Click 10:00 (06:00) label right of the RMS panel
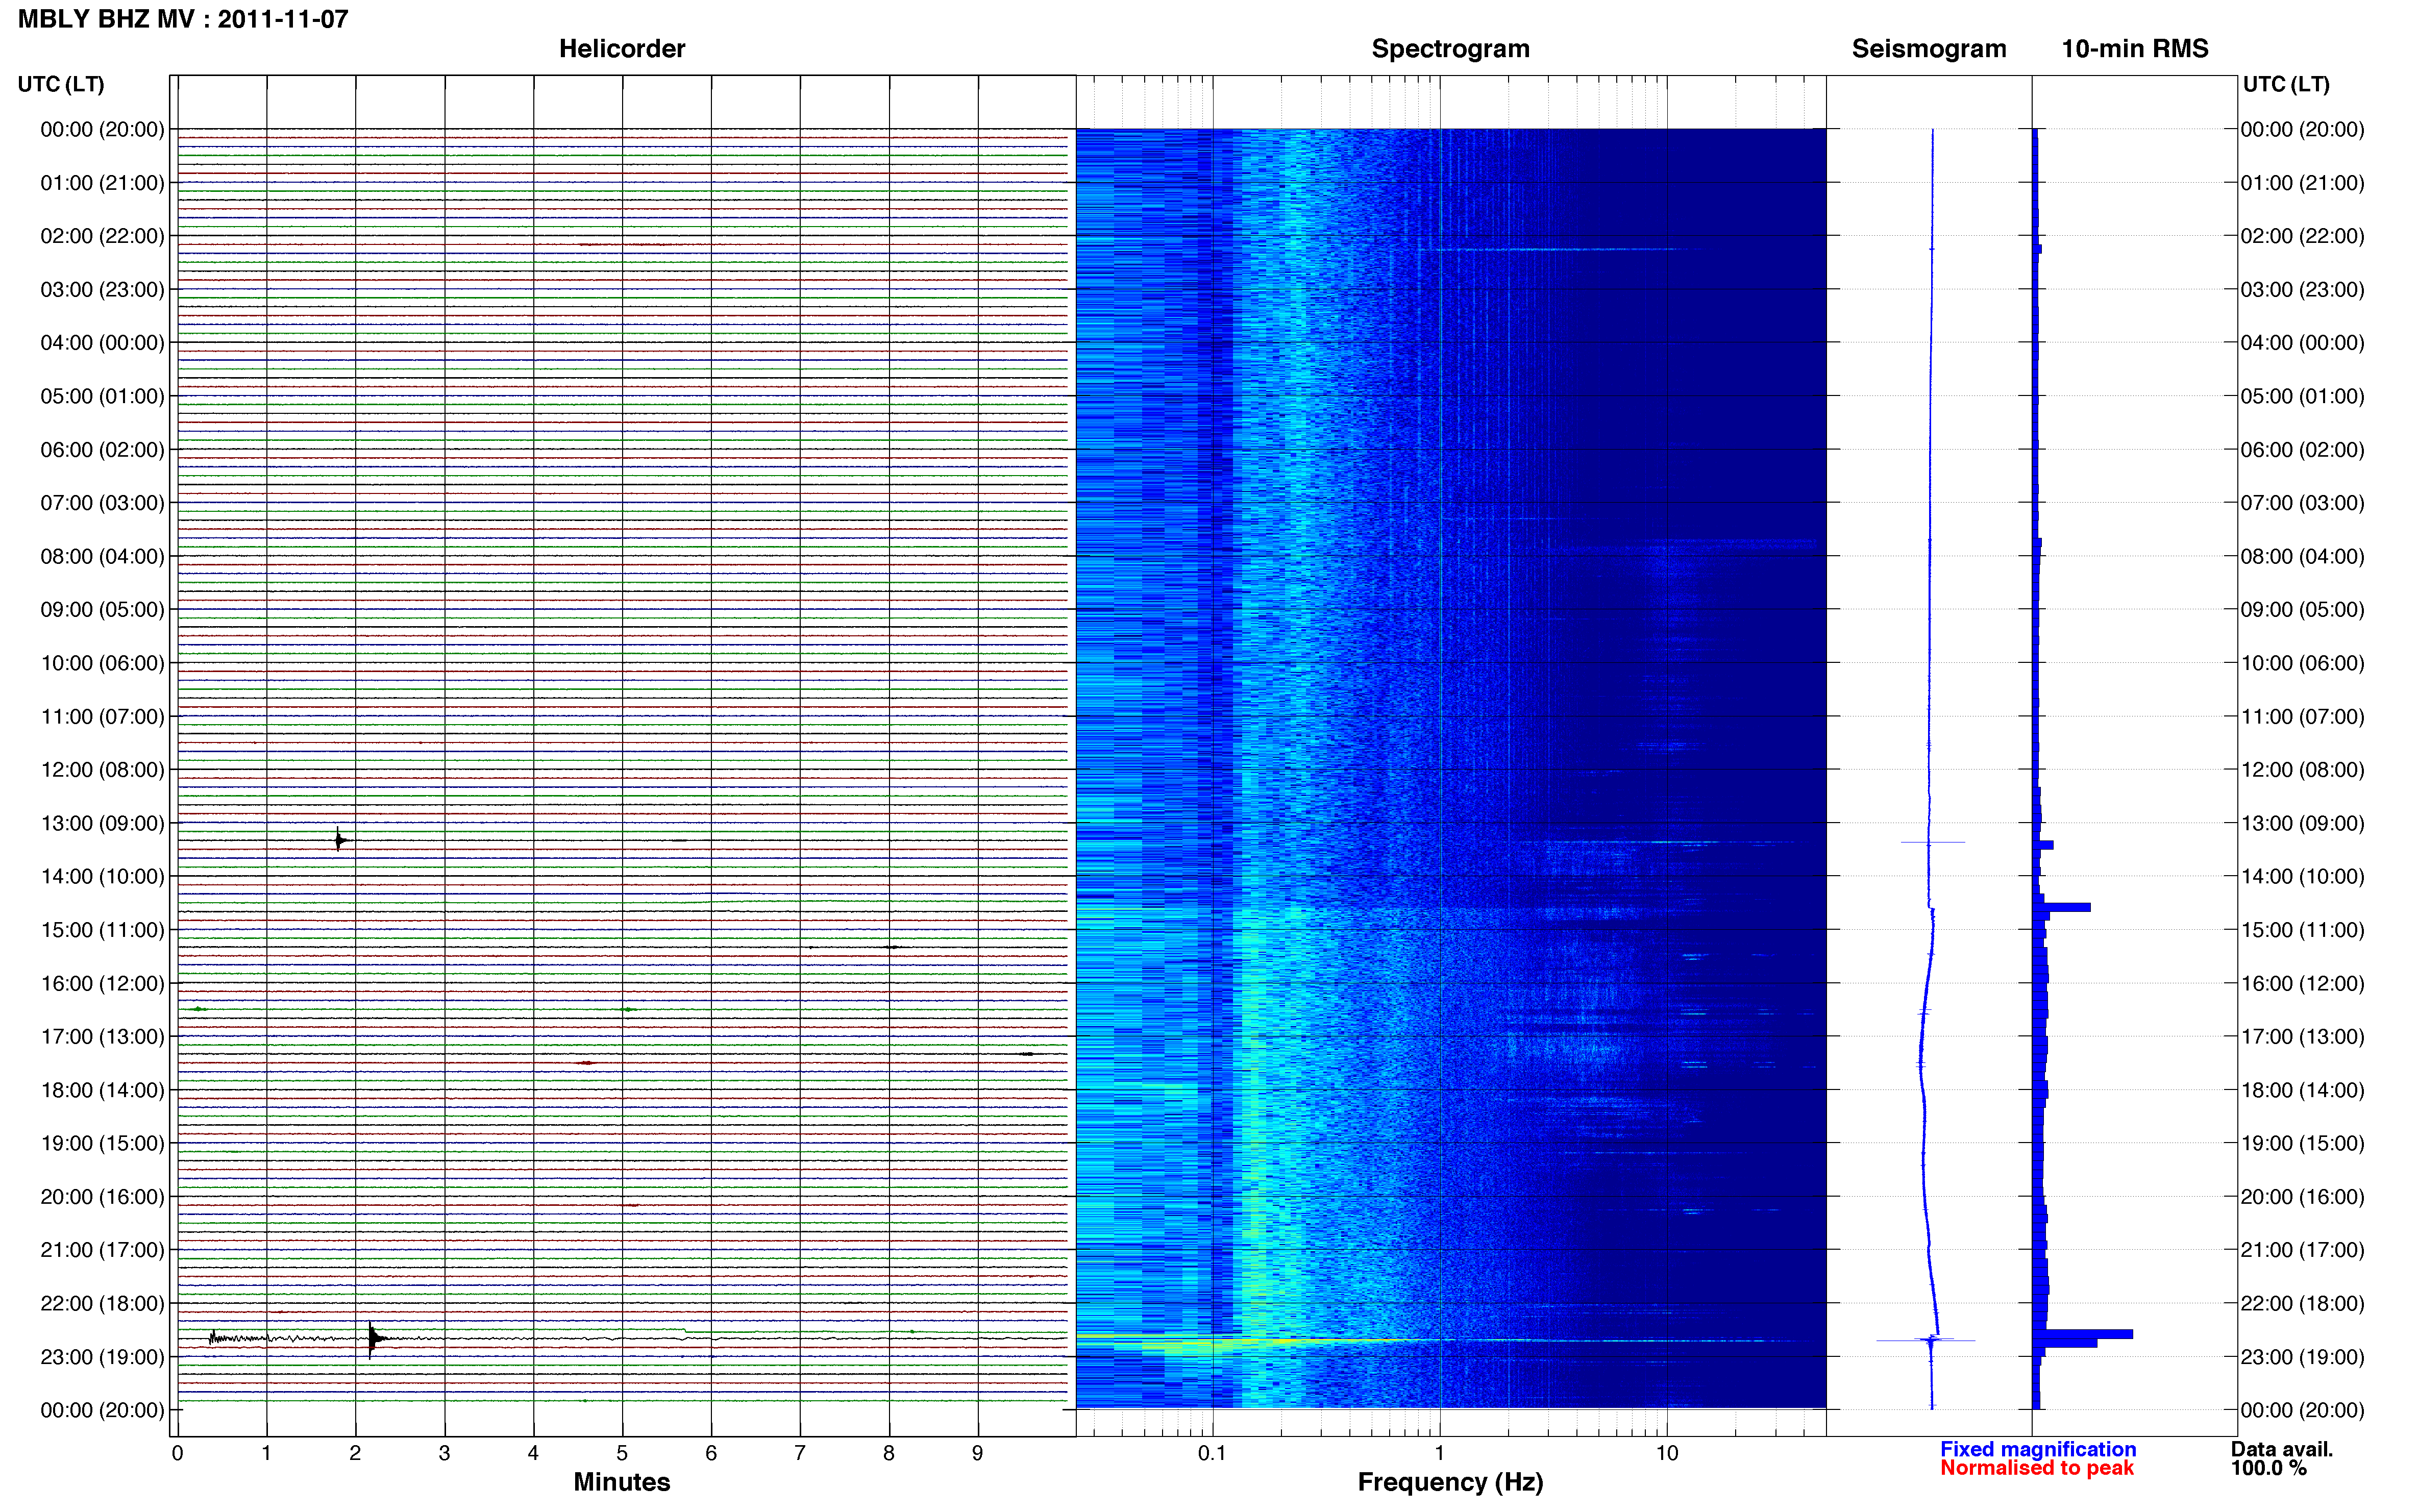Viewport: 2419px width, 1512px height. [2302, 663]
